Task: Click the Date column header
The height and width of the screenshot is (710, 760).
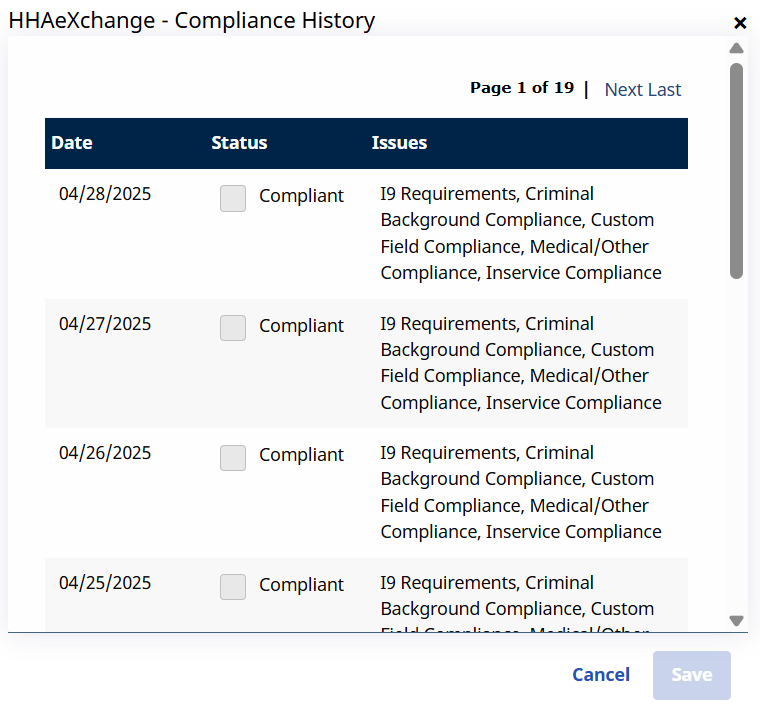Action: click(x=72, y=143)
